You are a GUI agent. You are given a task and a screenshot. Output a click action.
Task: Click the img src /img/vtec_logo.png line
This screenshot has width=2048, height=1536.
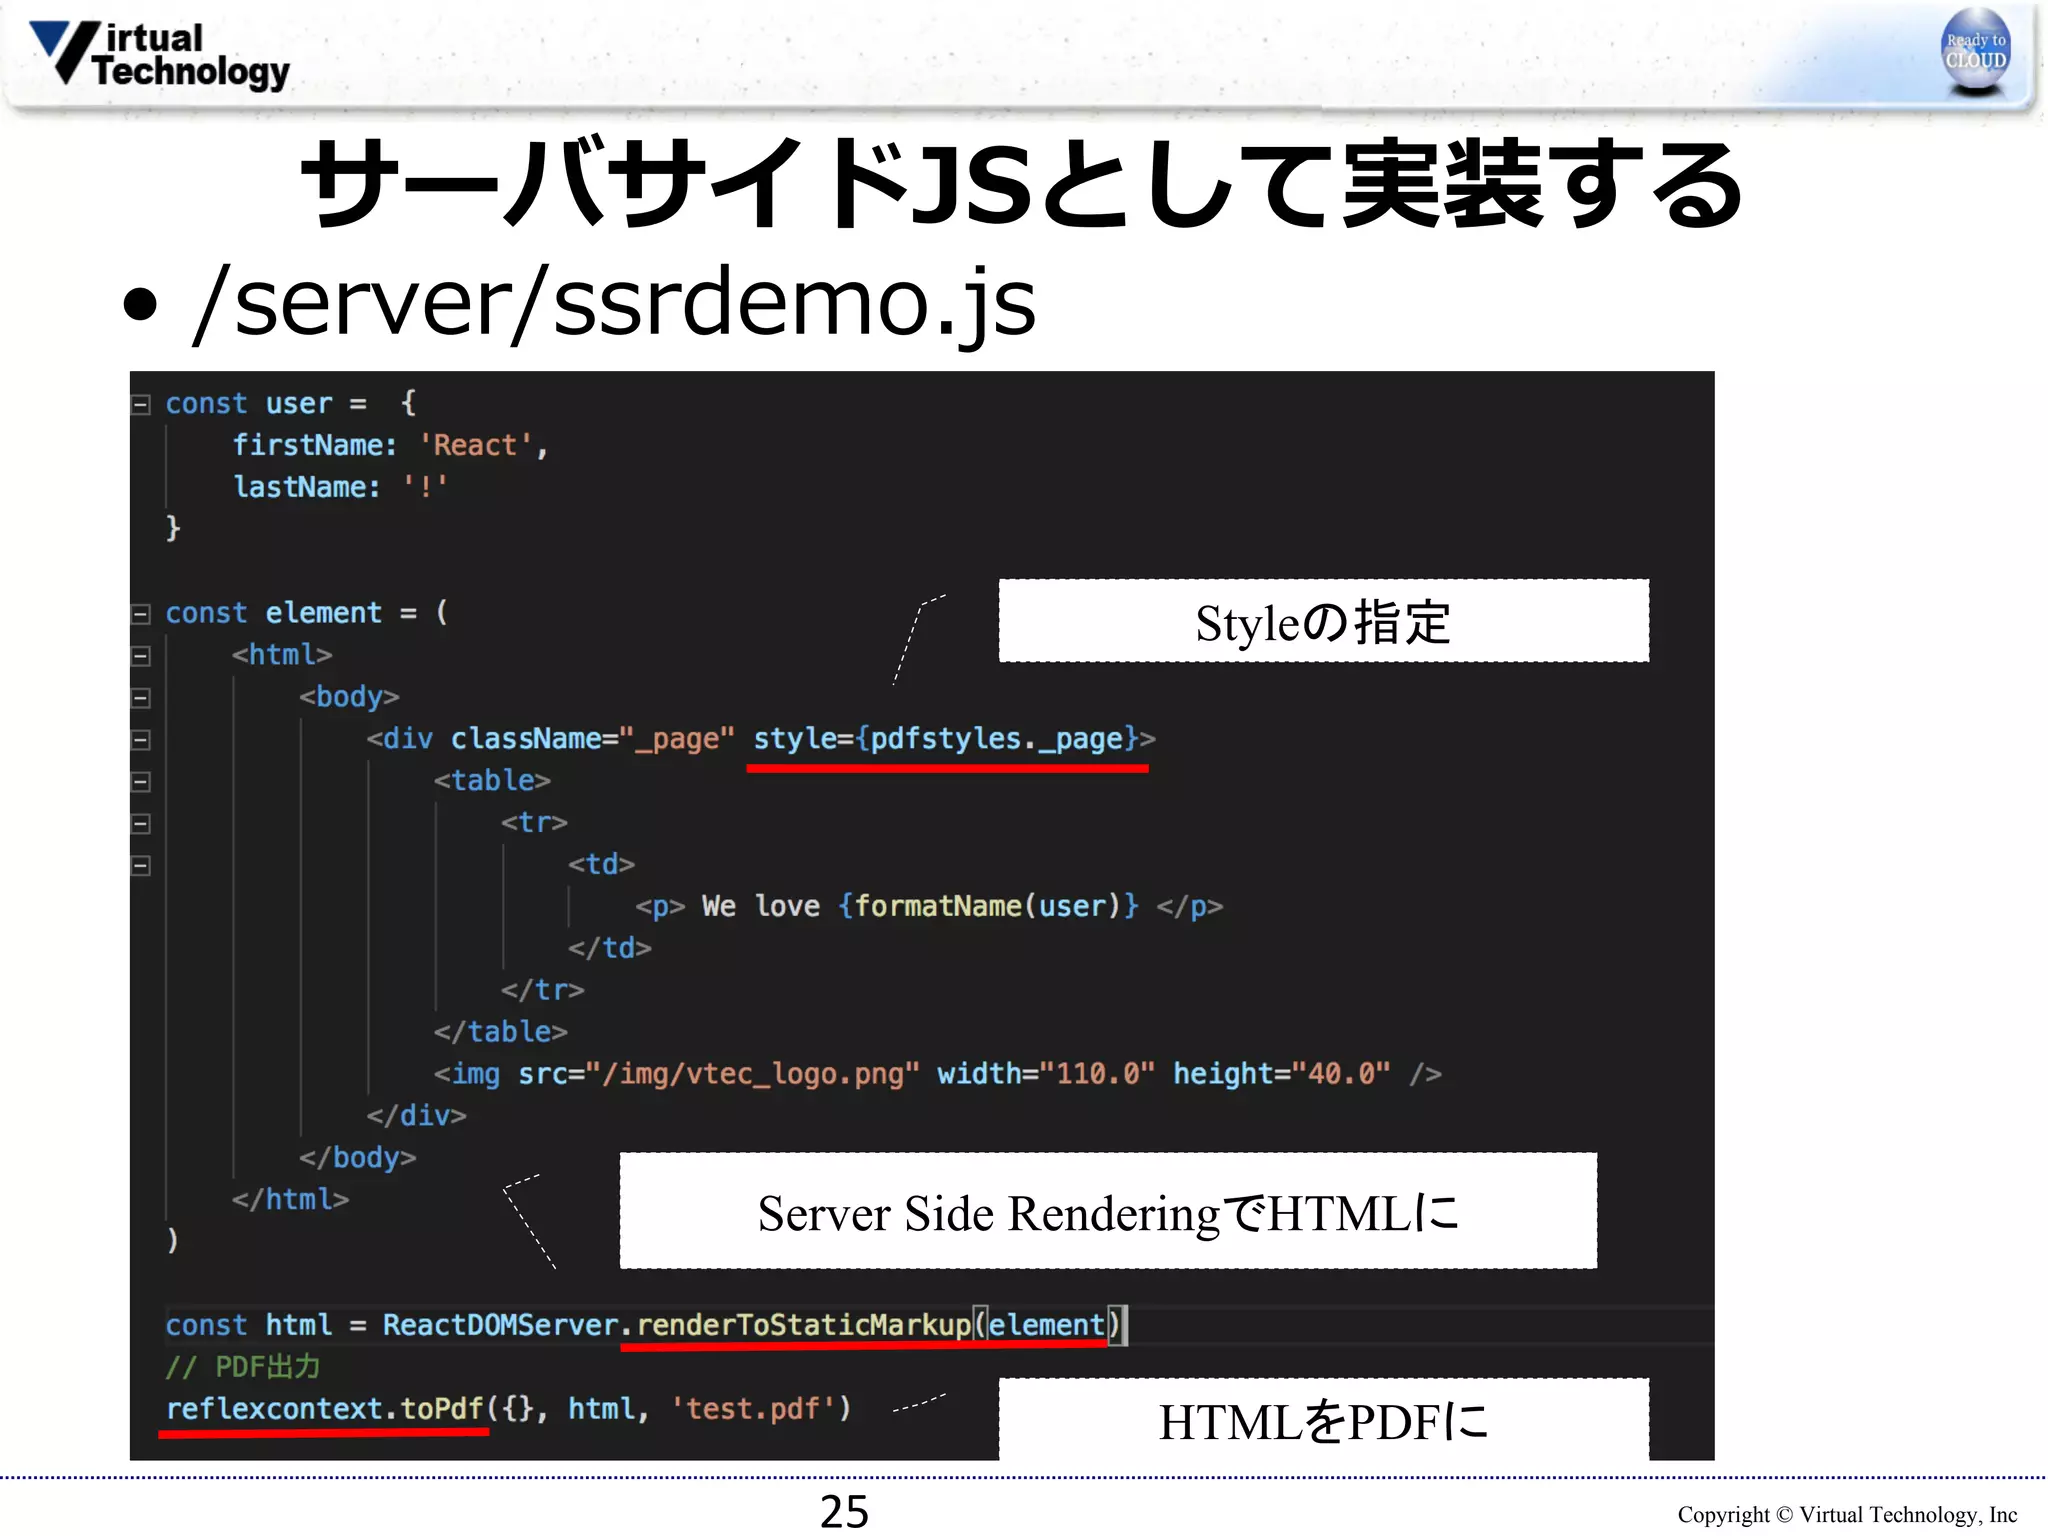click(x=937, y=1074)
